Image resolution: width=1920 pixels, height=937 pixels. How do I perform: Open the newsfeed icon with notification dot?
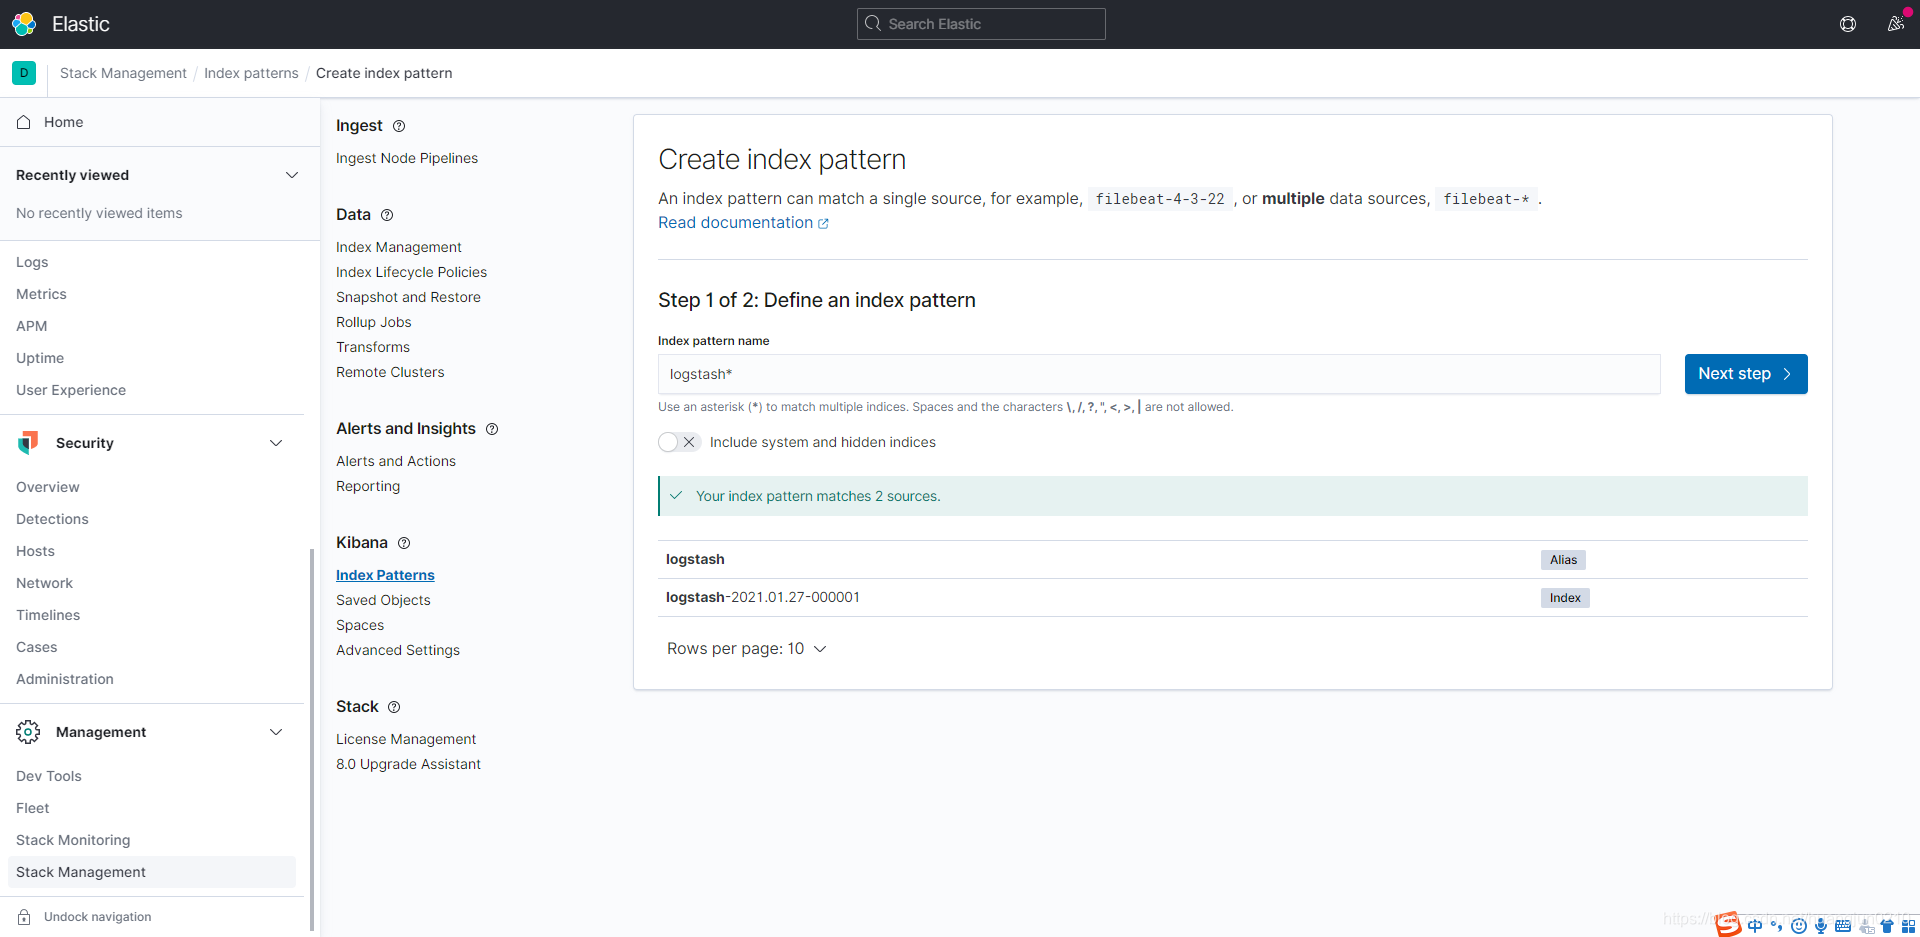coord(1895,24)
